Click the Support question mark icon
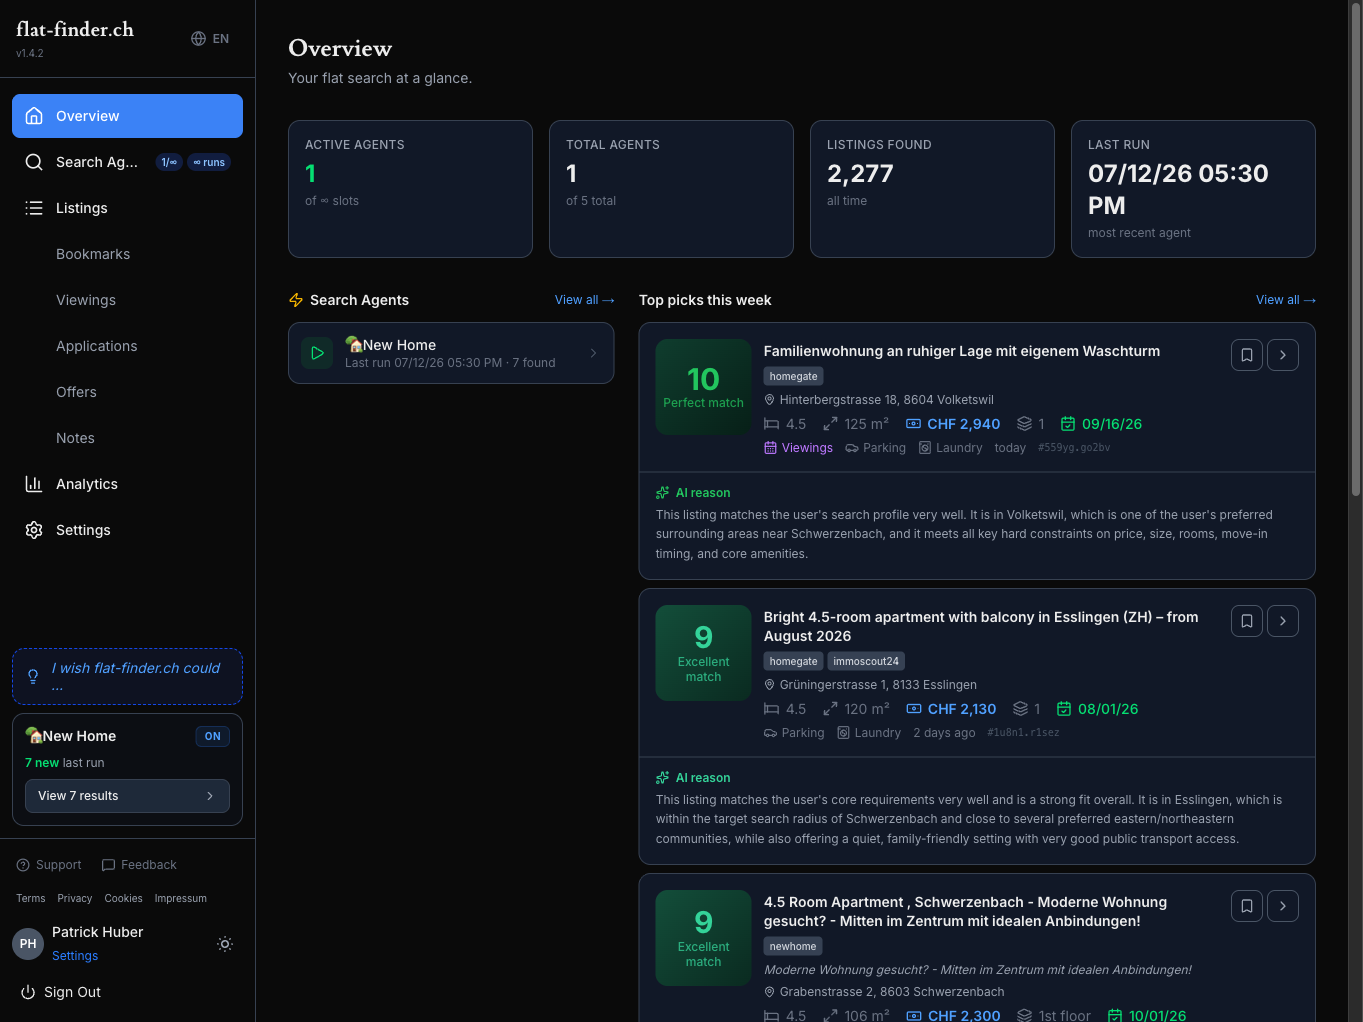1363x1022 pixels. [x=23, y=865]
